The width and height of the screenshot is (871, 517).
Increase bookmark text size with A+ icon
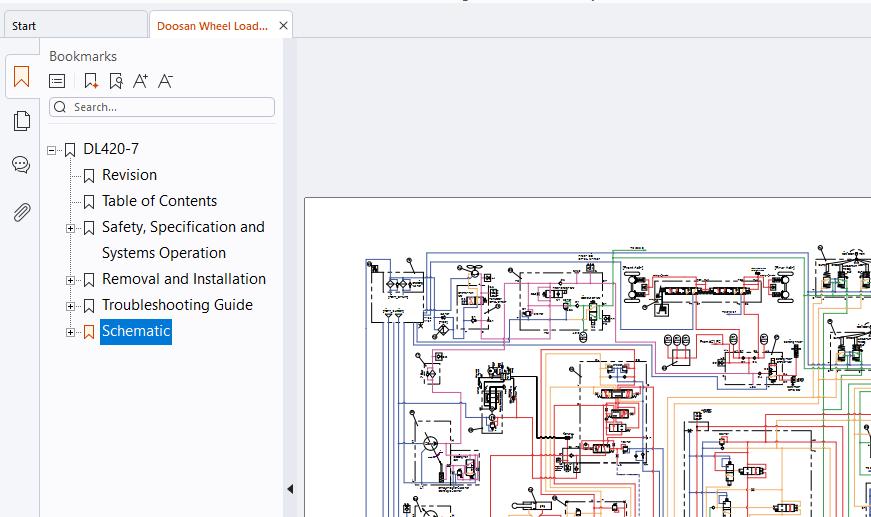141,81
